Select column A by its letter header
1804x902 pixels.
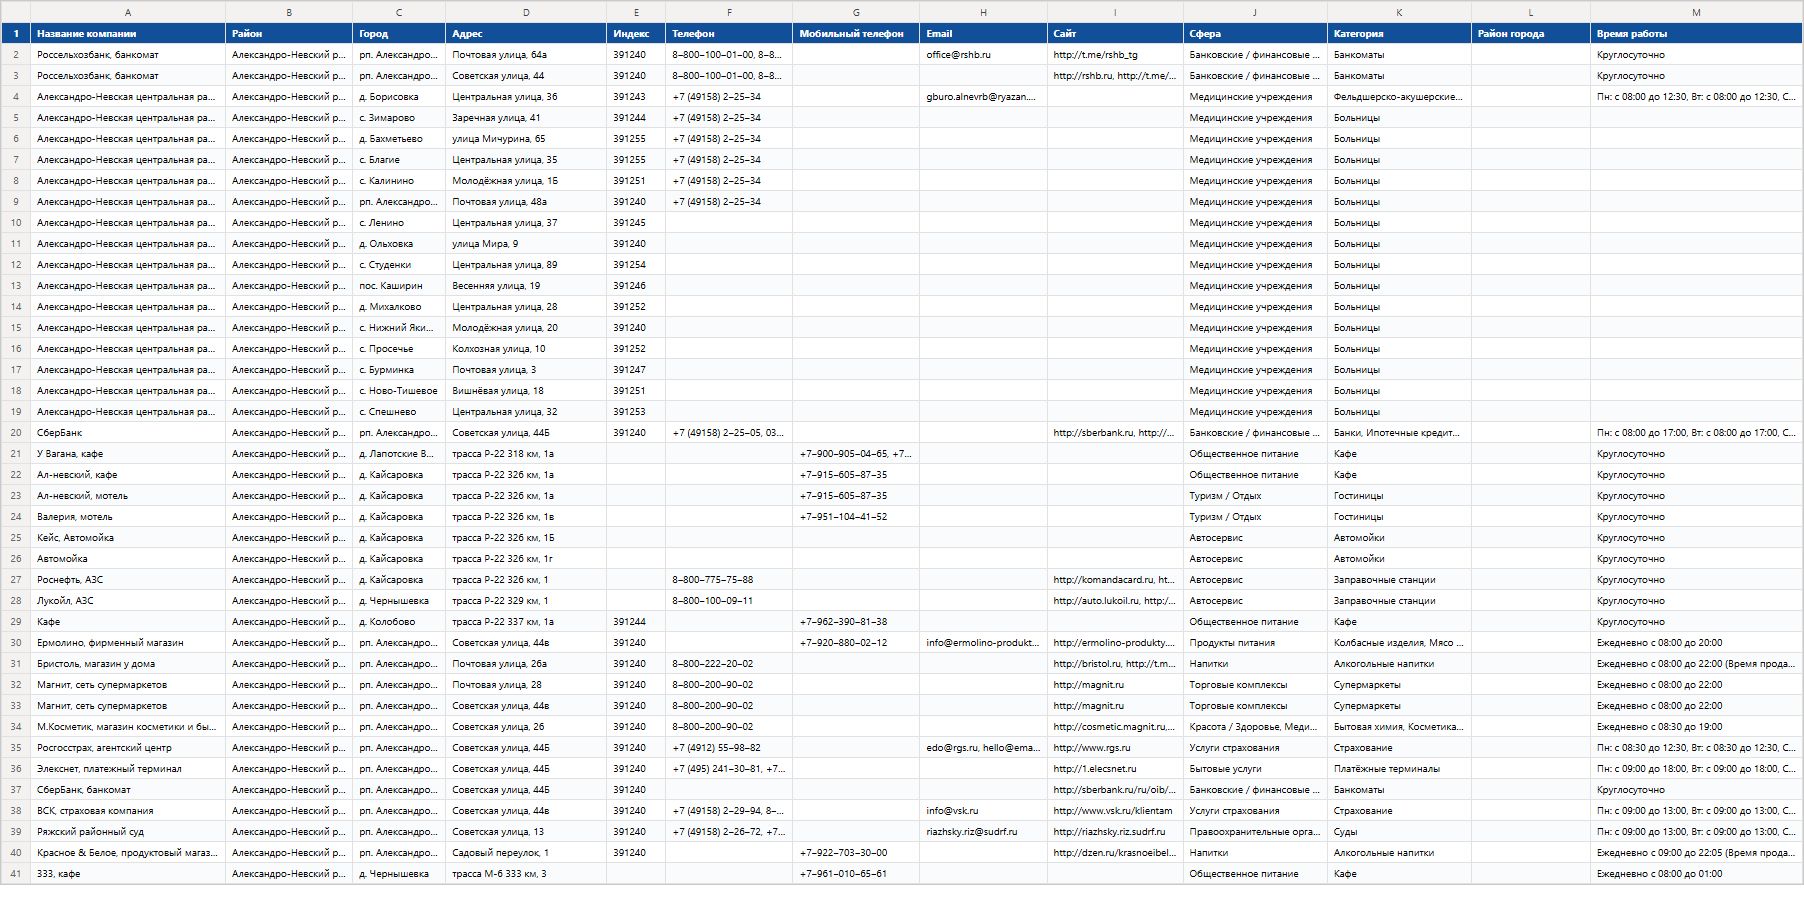[128, 12]
